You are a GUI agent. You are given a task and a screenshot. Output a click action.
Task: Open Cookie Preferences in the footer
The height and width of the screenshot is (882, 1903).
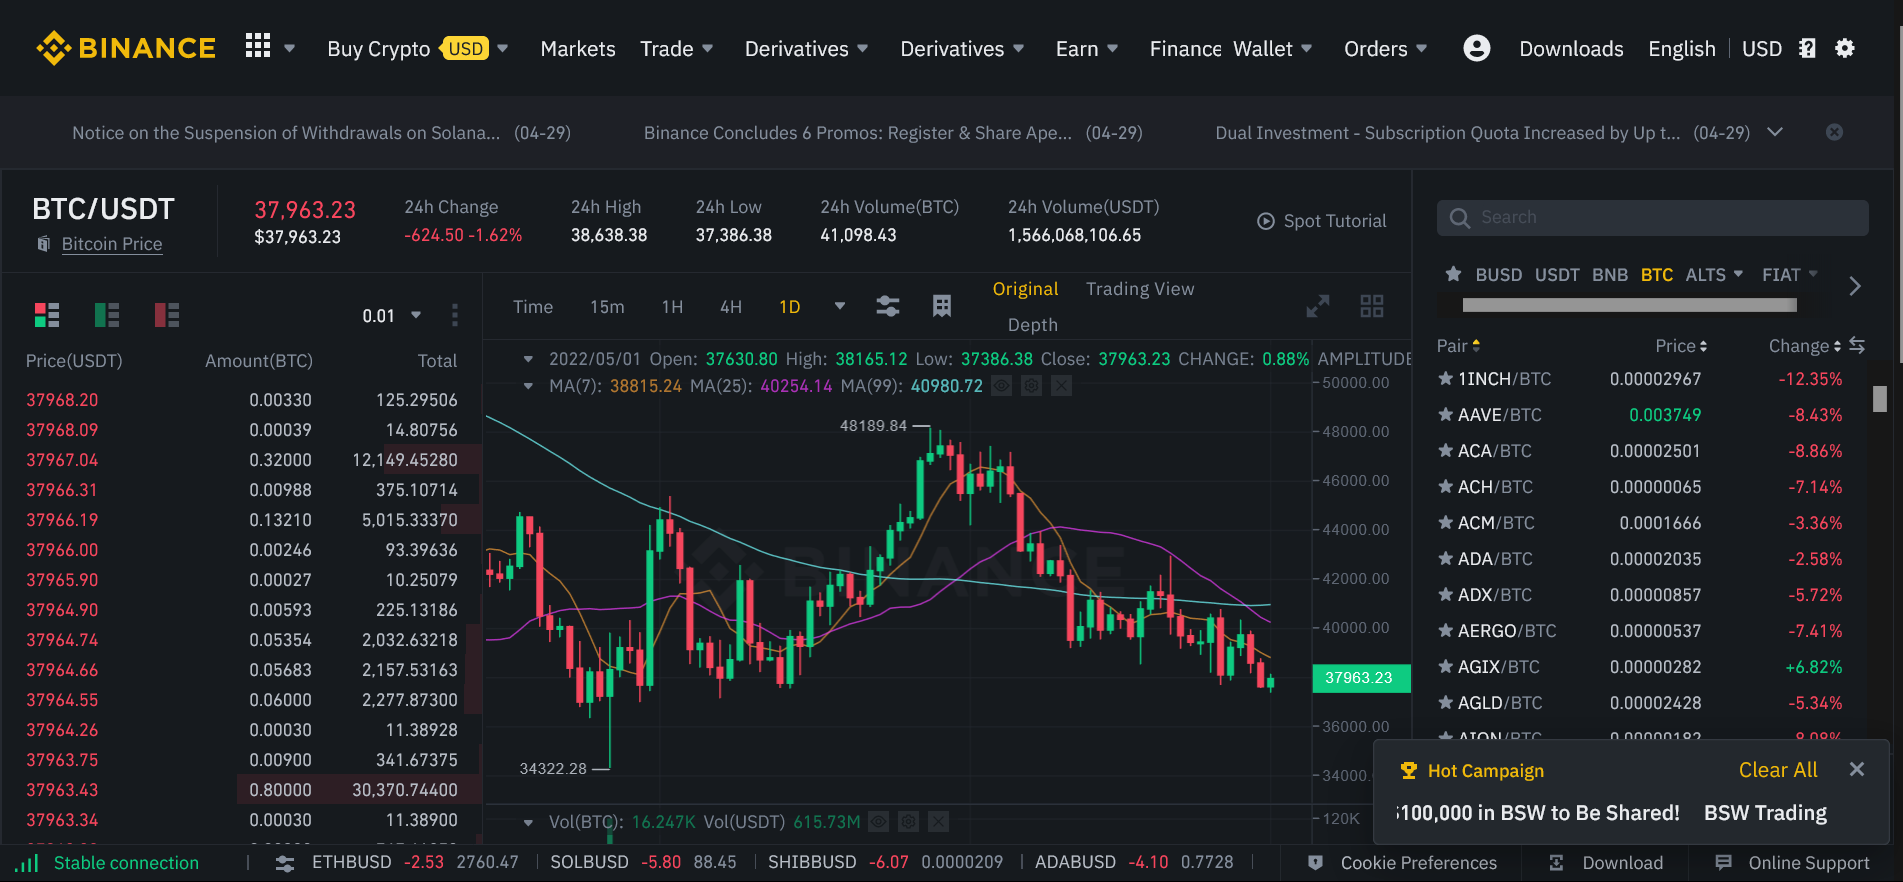pos(1403,862)
